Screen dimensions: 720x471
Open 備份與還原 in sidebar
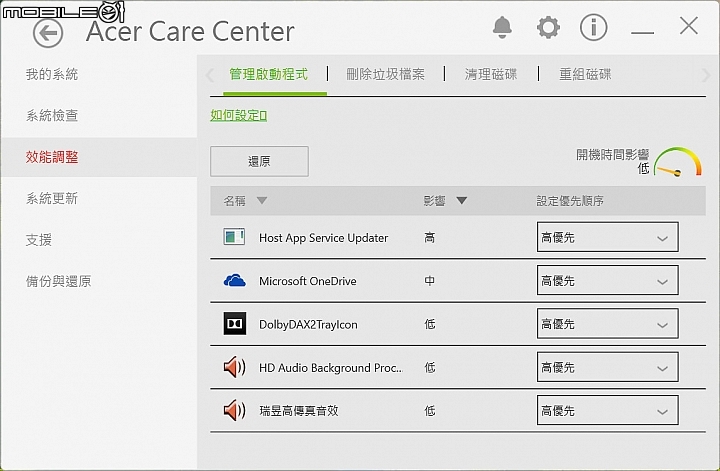[58, 281]
